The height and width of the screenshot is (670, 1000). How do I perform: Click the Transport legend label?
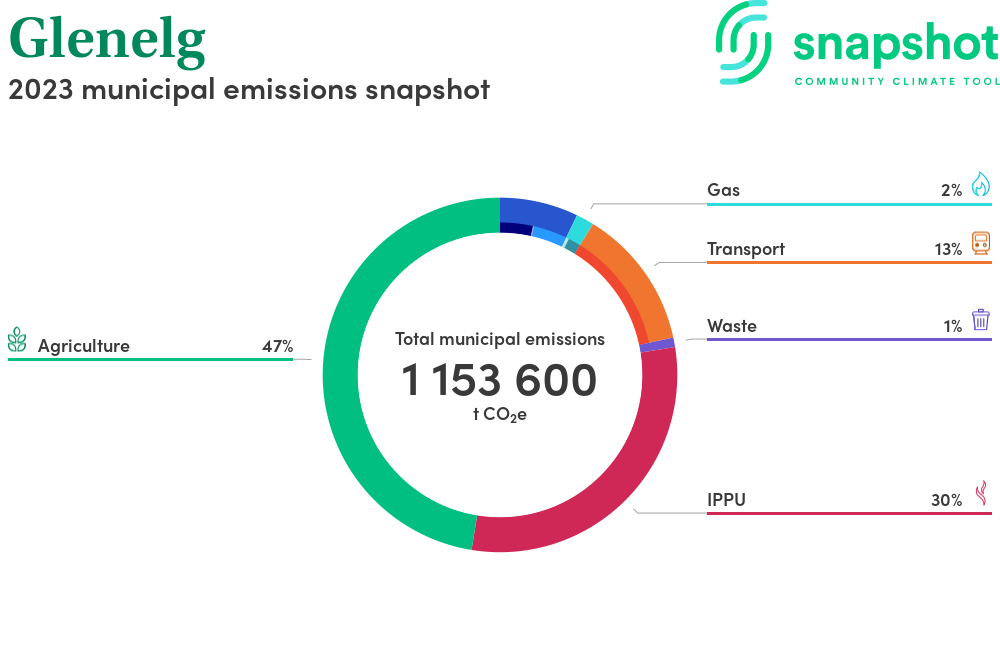coord(745,249)
